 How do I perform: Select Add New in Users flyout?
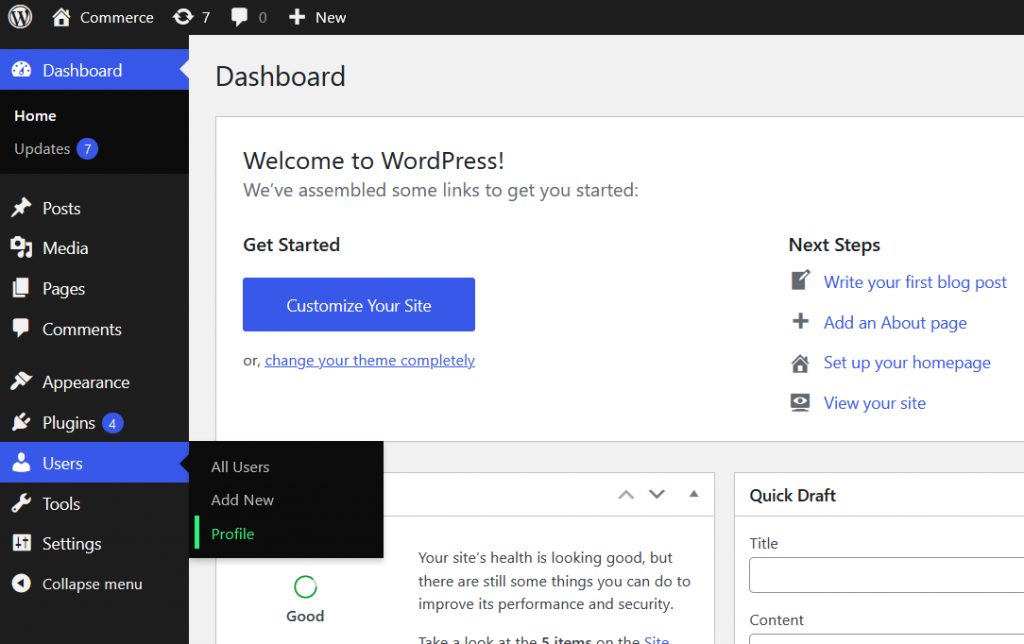point(242,500)
